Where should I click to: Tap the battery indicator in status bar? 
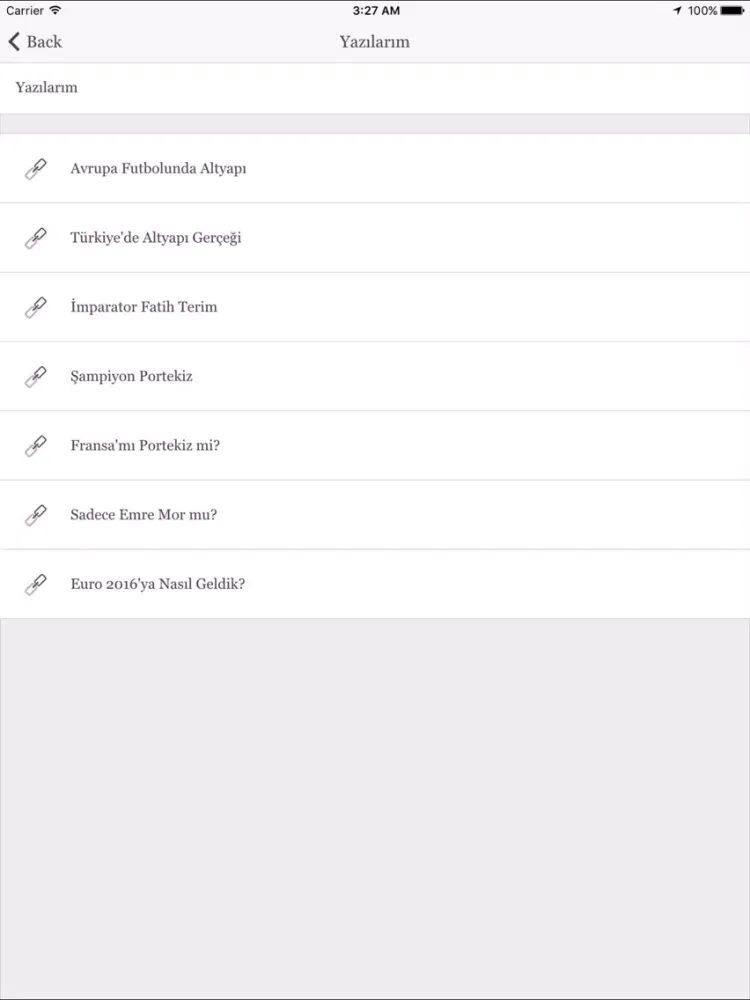tap(732, 11)
